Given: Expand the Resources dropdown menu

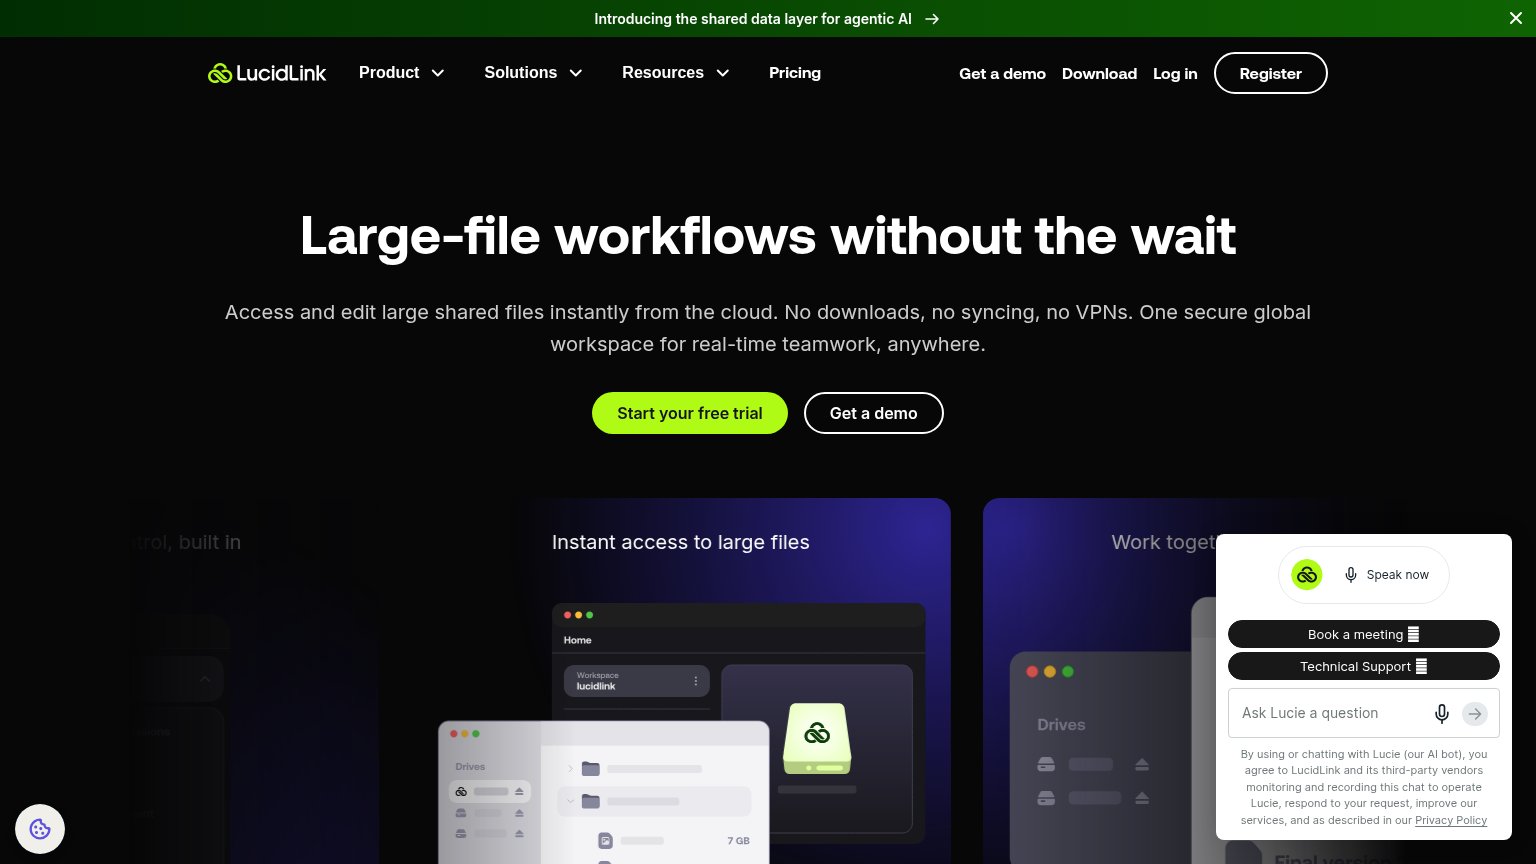Looking at the screenshot, I should [x=676, y=73].
